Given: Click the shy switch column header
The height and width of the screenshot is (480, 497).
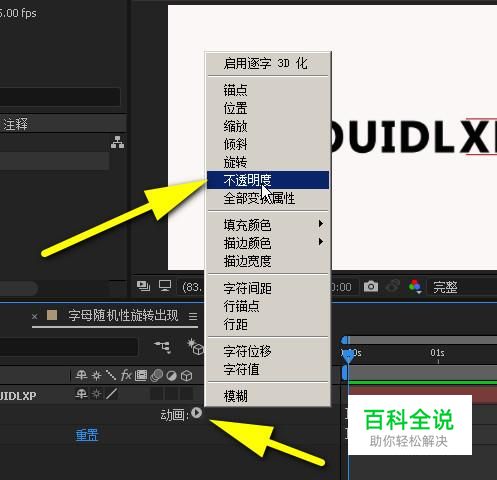Looking at the screenshot, I should (x=81, y=376).
